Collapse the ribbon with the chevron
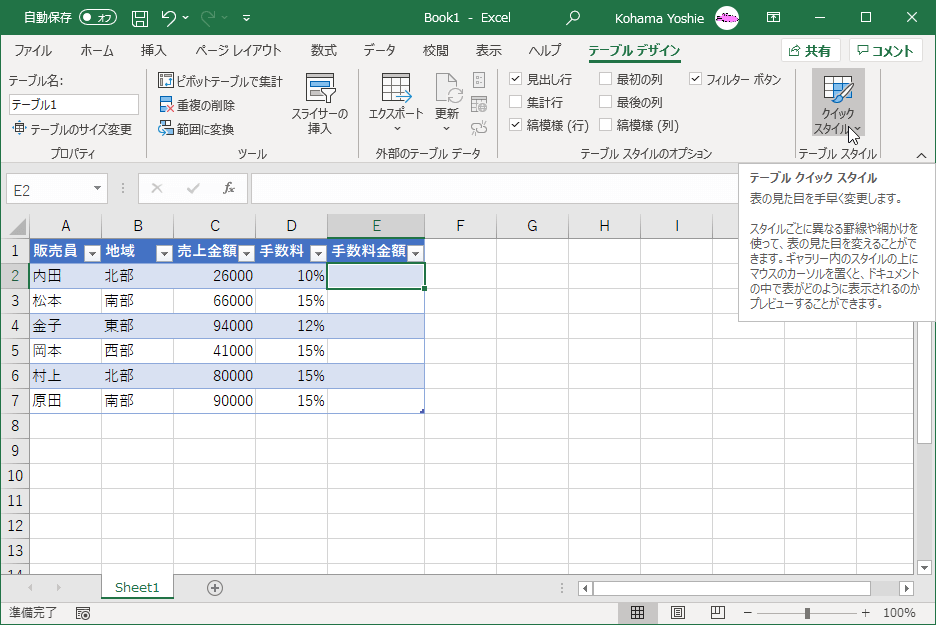936x625 pixels. click(921, 156)
